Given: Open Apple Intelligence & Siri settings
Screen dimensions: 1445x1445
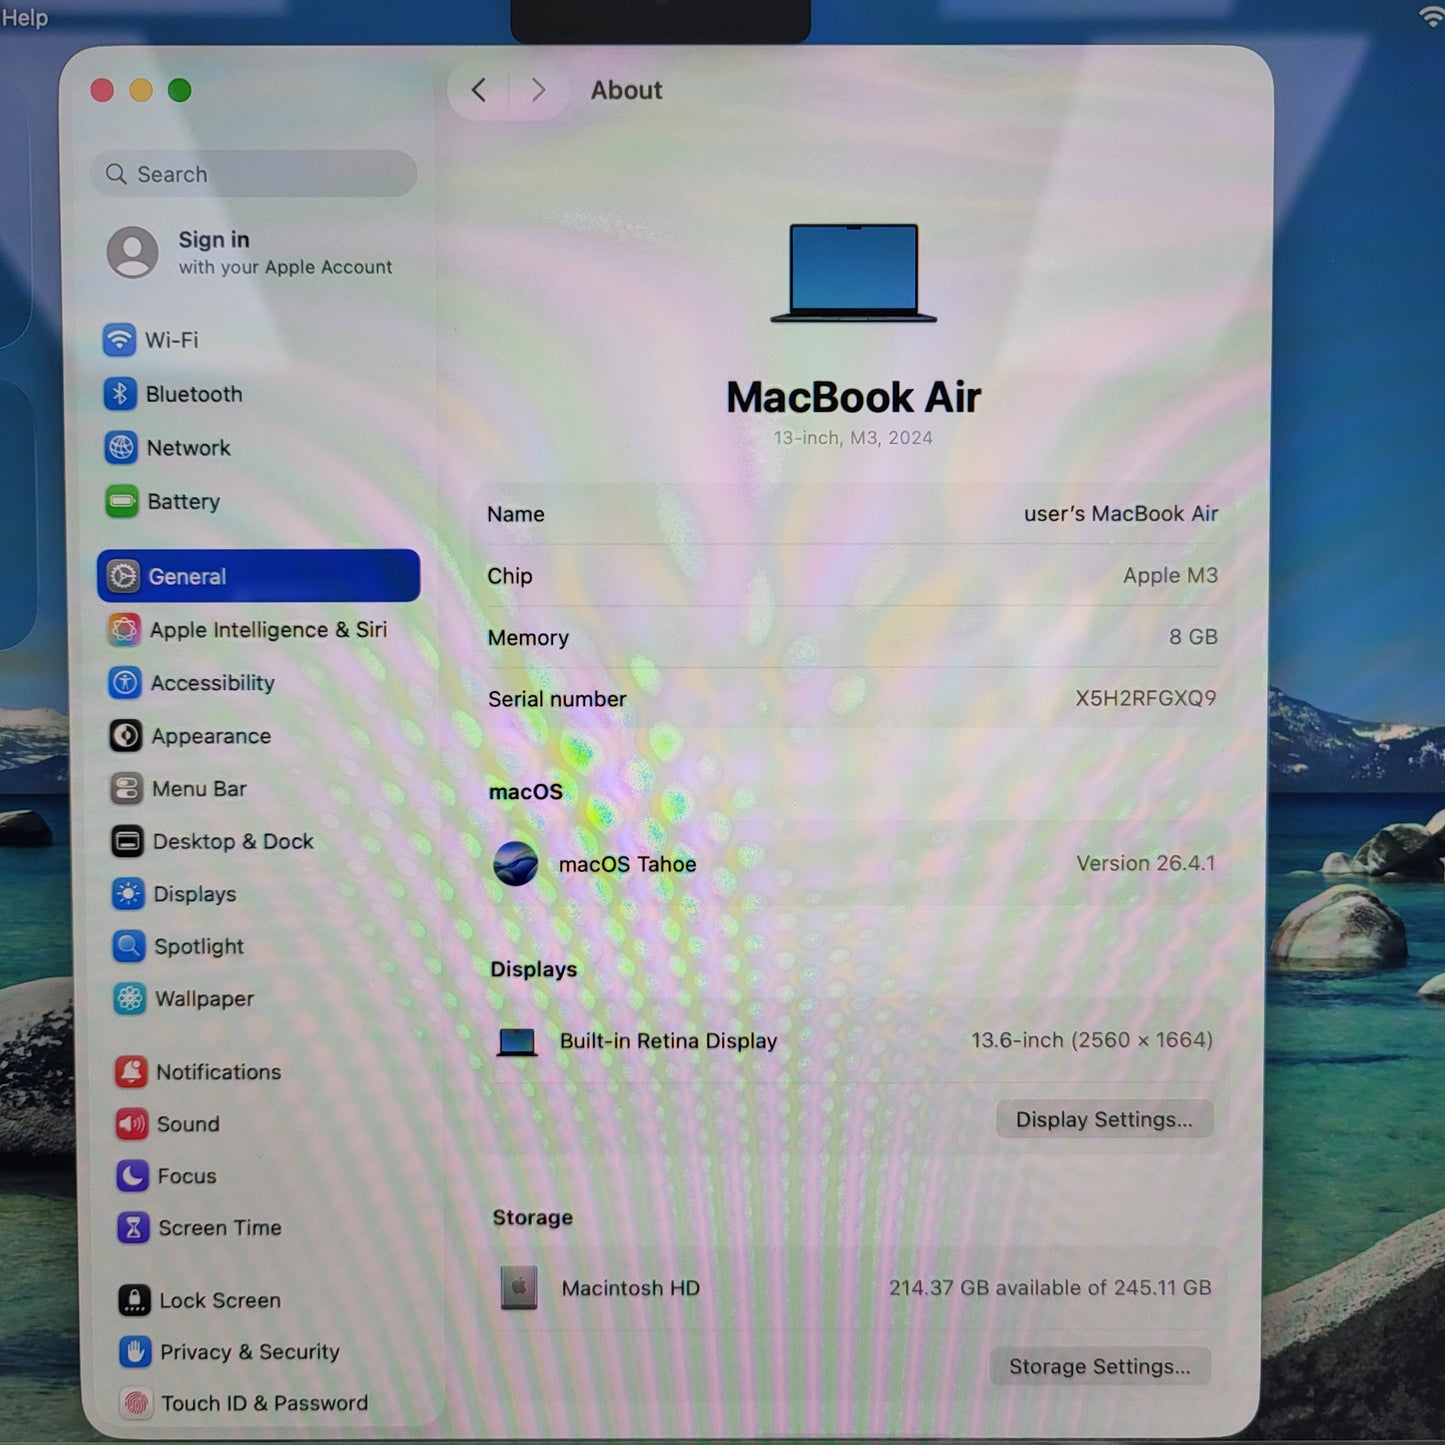Looking at the screenshot, I should tap(268, 630).
